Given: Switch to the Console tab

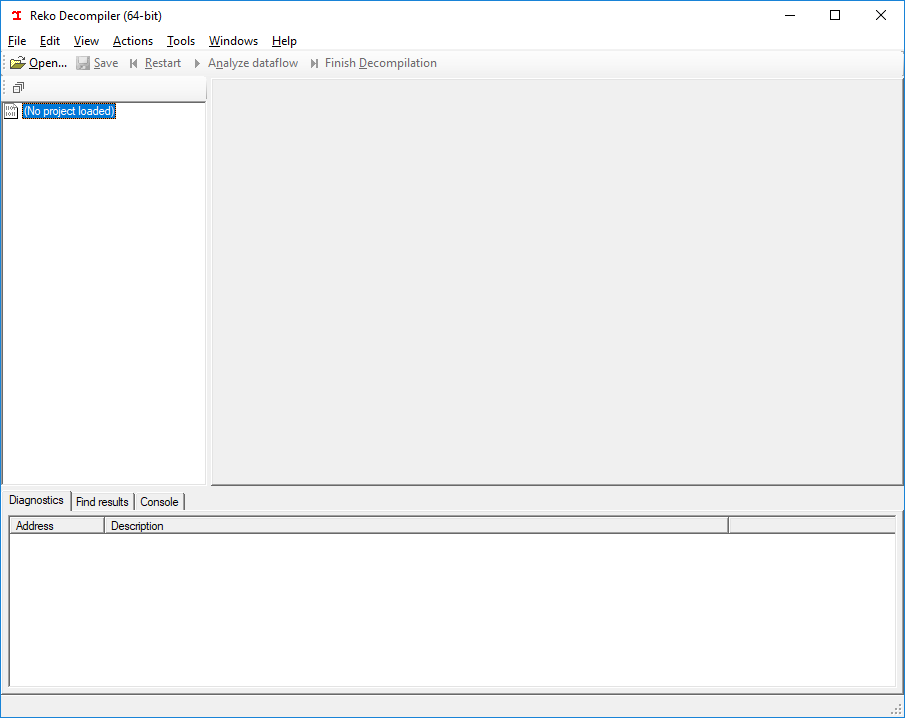Looking at the screenshot, I should (x=159, y=502).
